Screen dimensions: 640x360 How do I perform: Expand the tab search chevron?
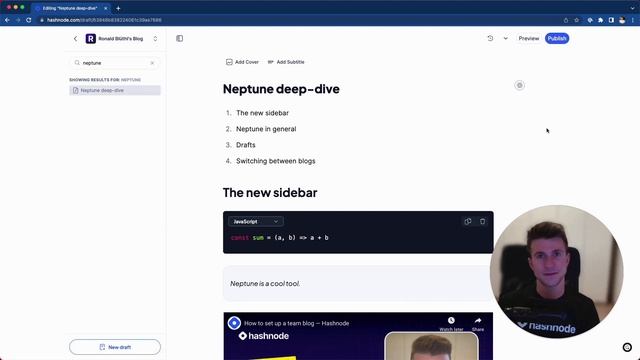(x=632, y=8)
